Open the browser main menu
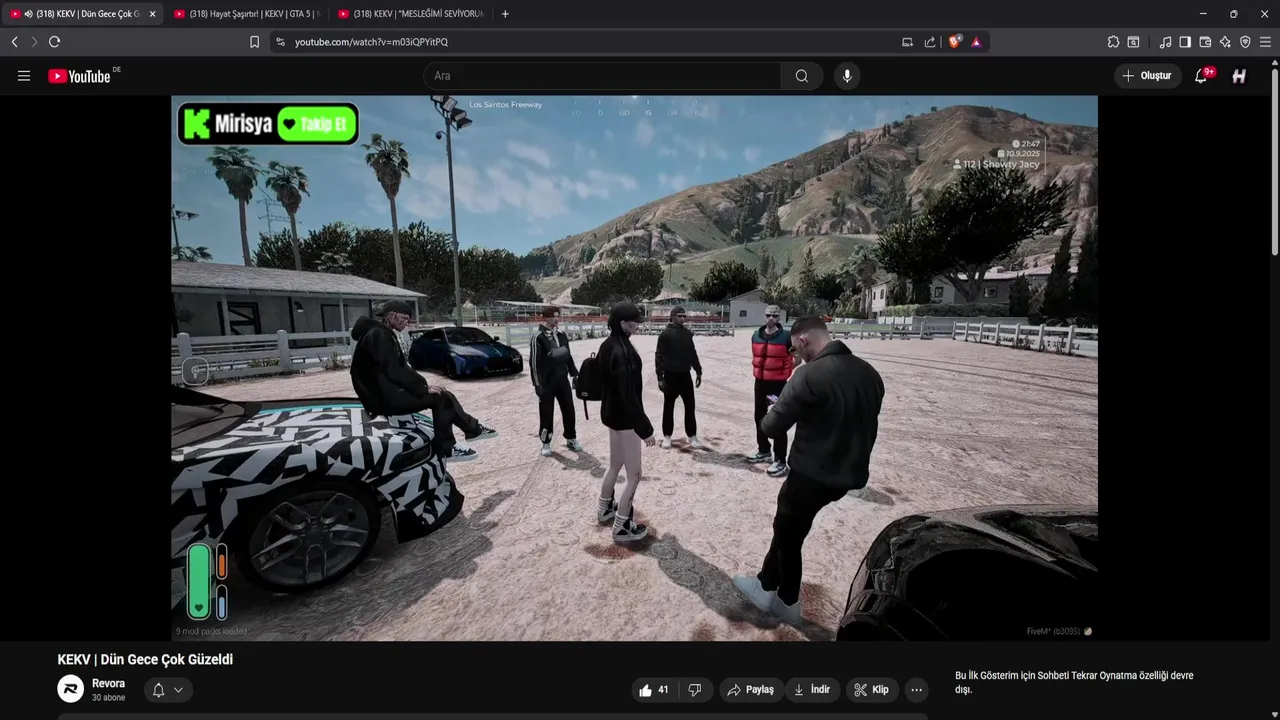 point(1265,42)
